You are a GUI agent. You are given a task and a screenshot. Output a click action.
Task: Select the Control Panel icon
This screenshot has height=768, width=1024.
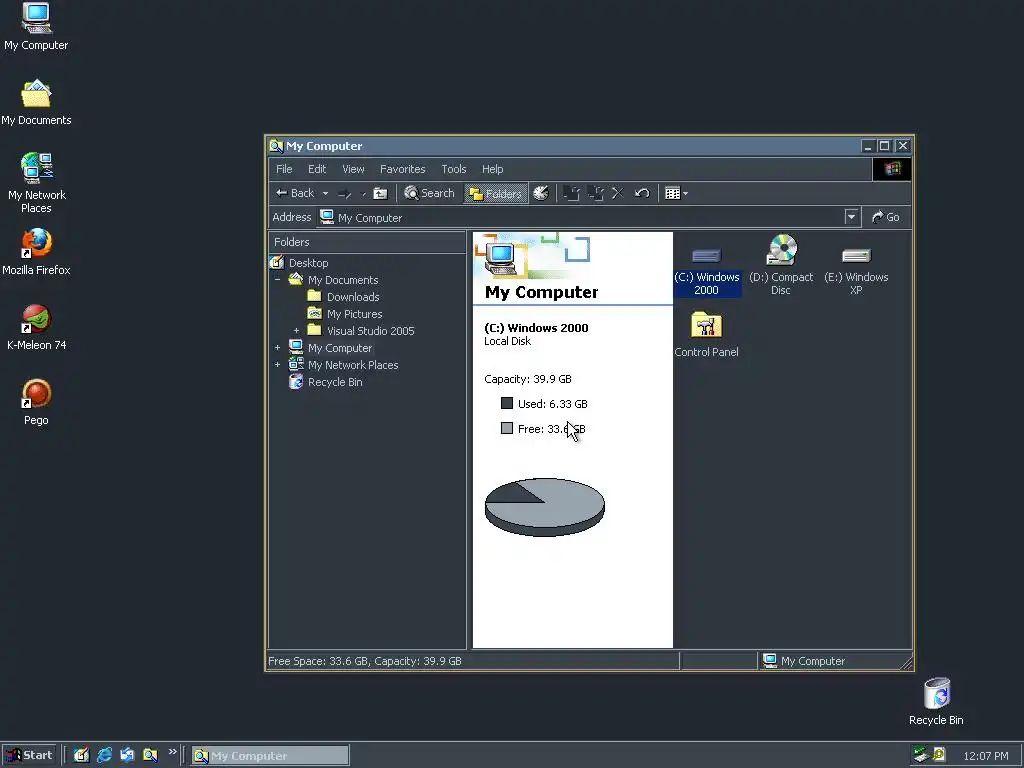[x=706, y=334]
